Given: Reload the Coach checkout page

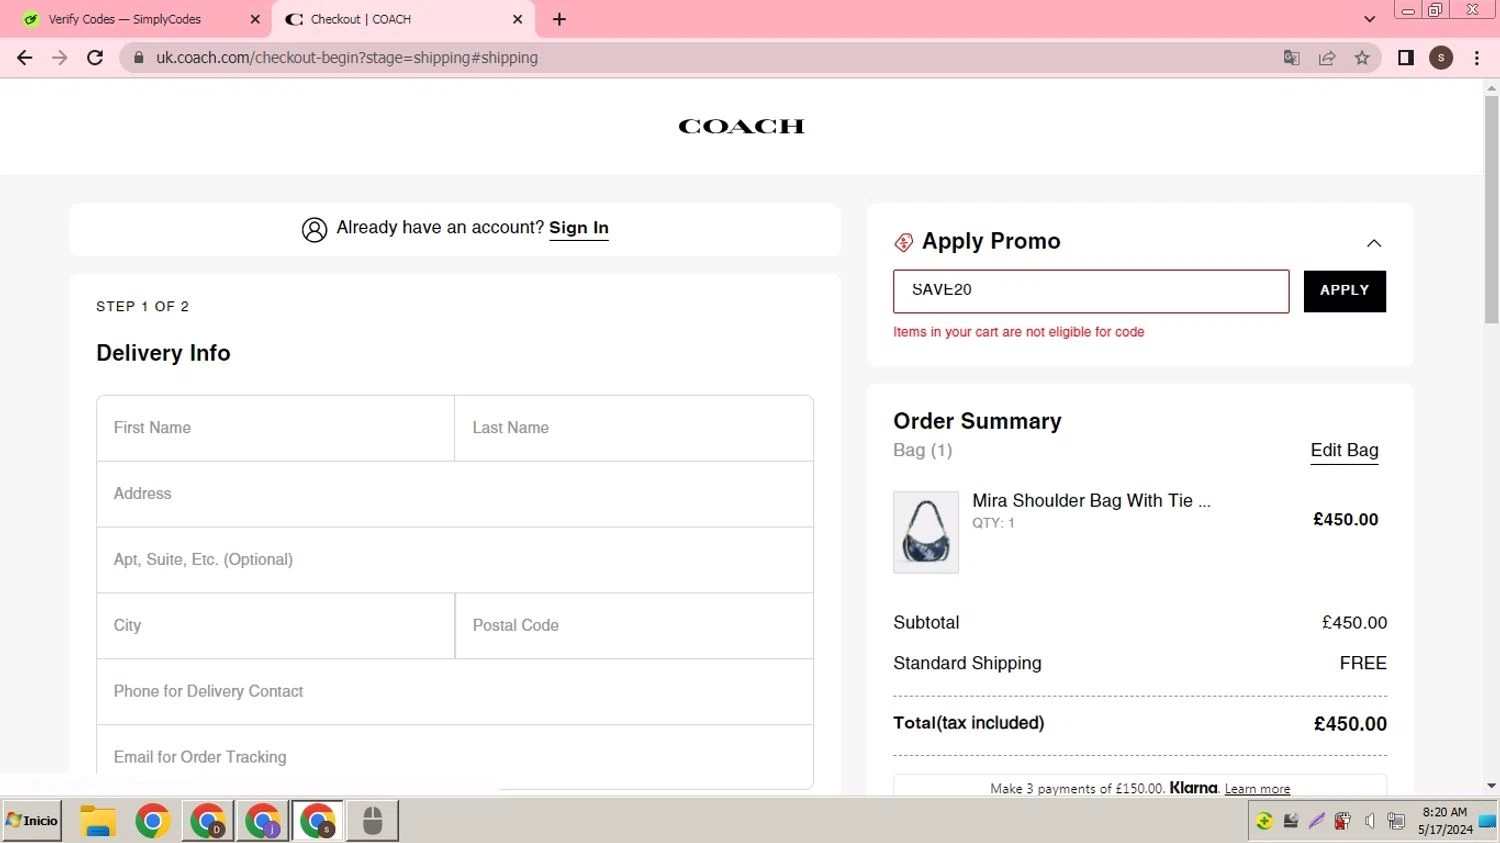Looking at the screenshot, I should (x=95, y=58).
